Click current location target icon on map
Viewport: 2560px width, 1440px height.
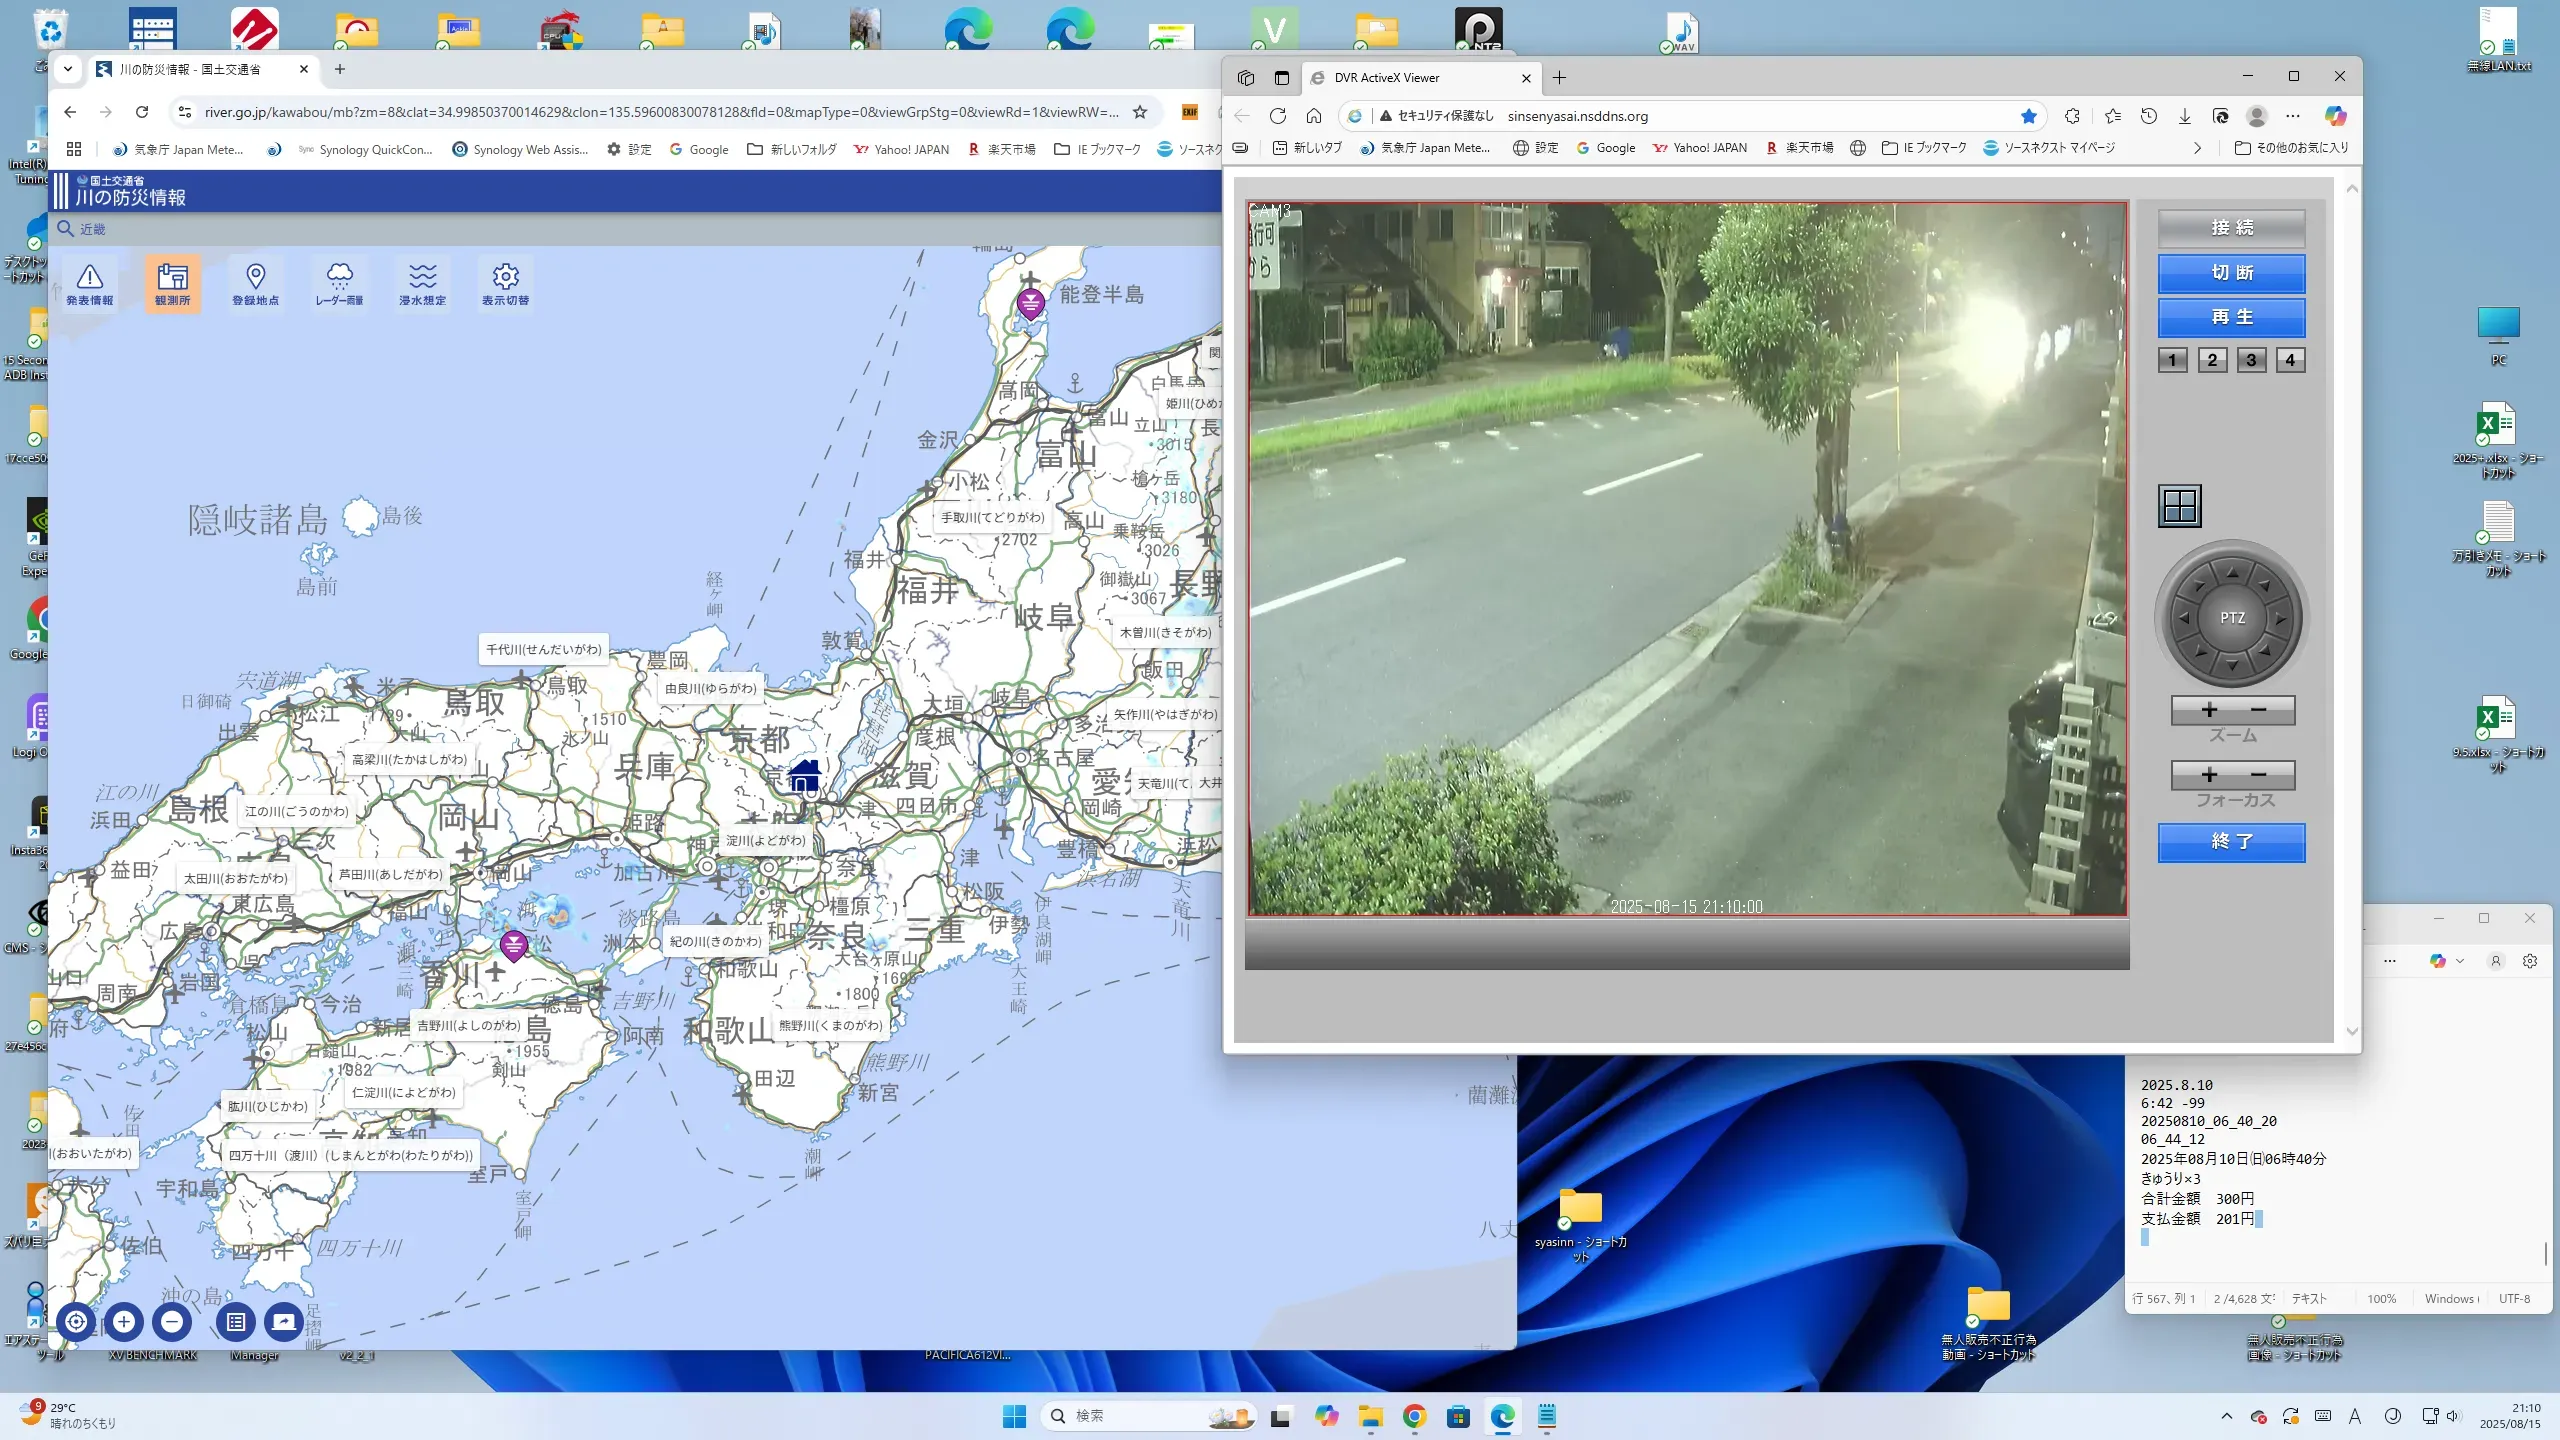pyautogui.click(x=76, y=1321)
